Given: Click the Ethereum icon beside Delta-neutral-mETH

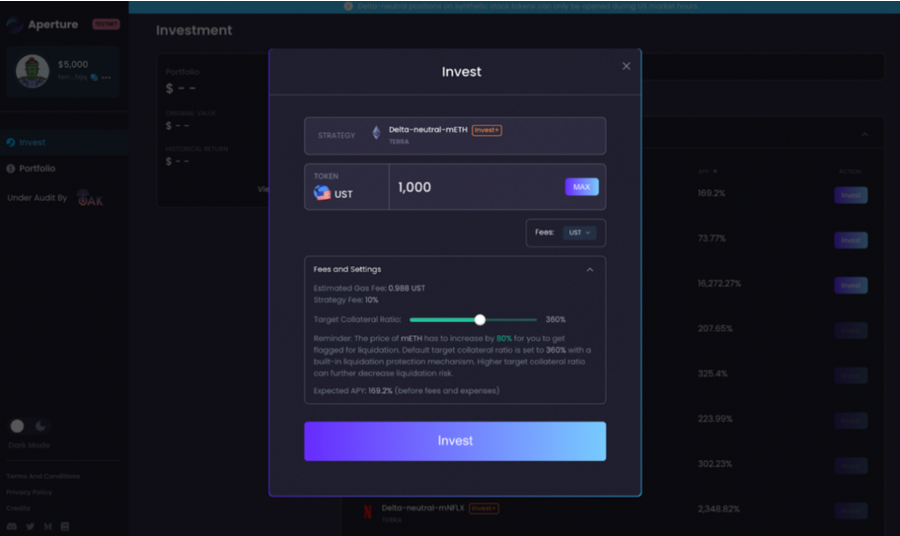Looking at the screenshot, I should click(x=376, y=133).
